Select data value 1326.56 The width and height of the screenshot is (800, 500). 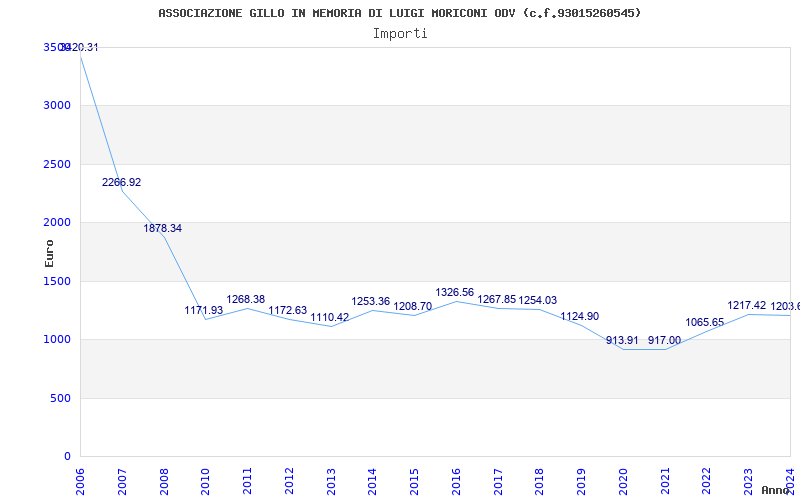pos(455,292)
